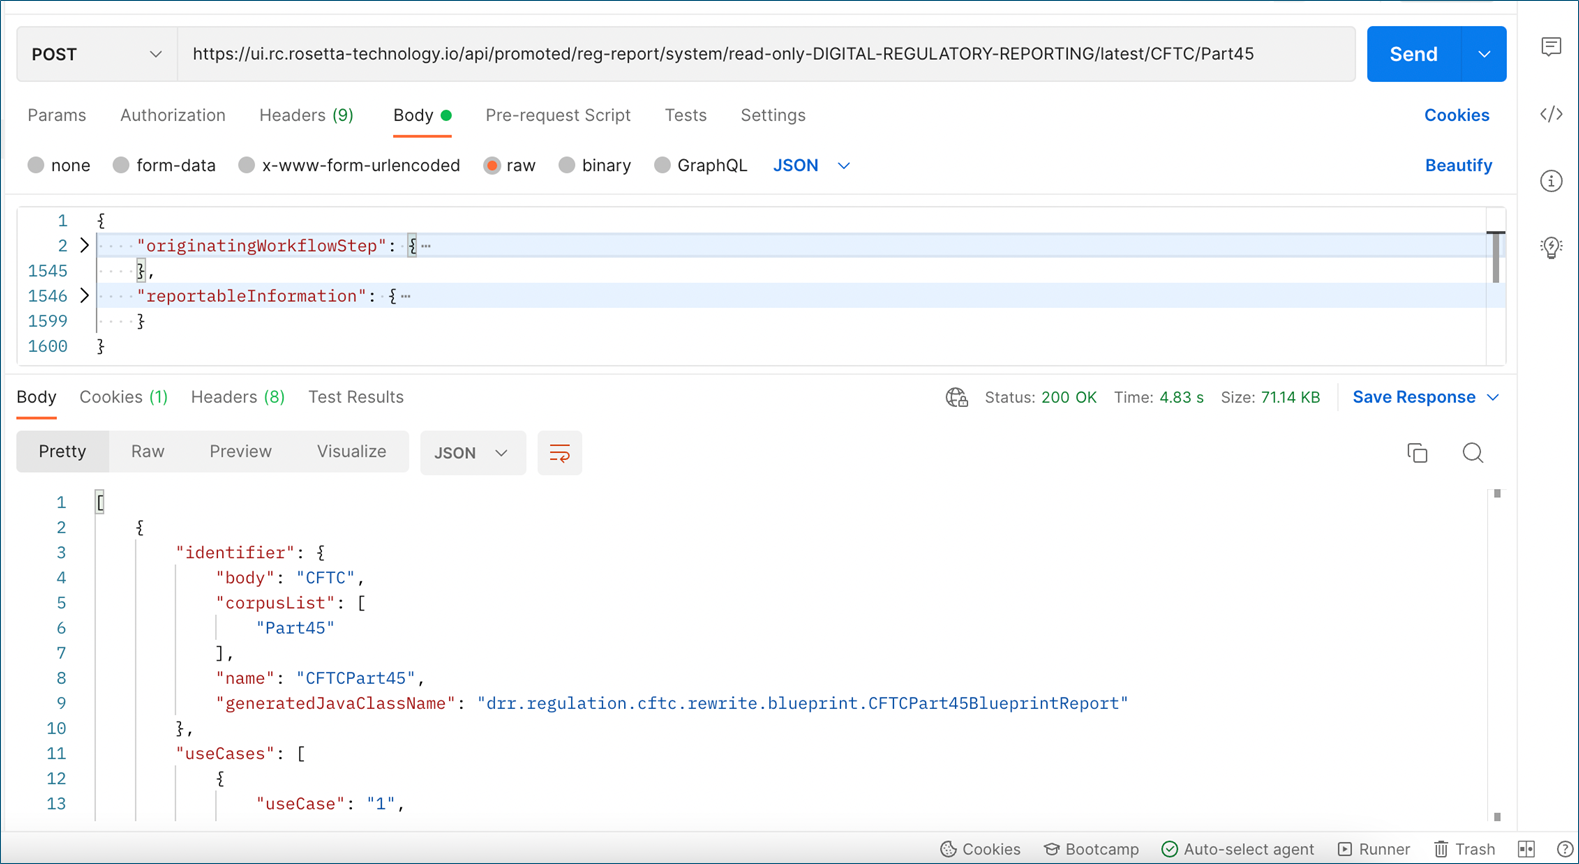Image resolution: width=1579 pixels, height=864 pixels.
Task: Switch to the Authorization tab
Action: 173,115
